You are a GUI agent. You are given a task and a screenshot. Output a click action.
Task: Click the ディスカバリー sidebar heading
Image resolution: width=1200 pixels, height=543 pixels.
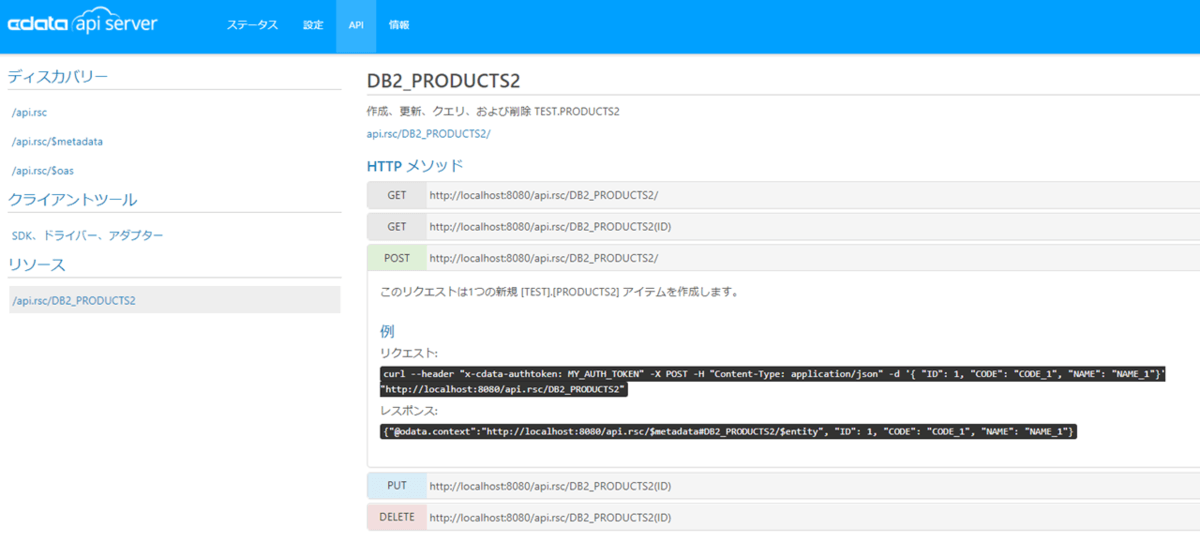click(x=58, y=77)
